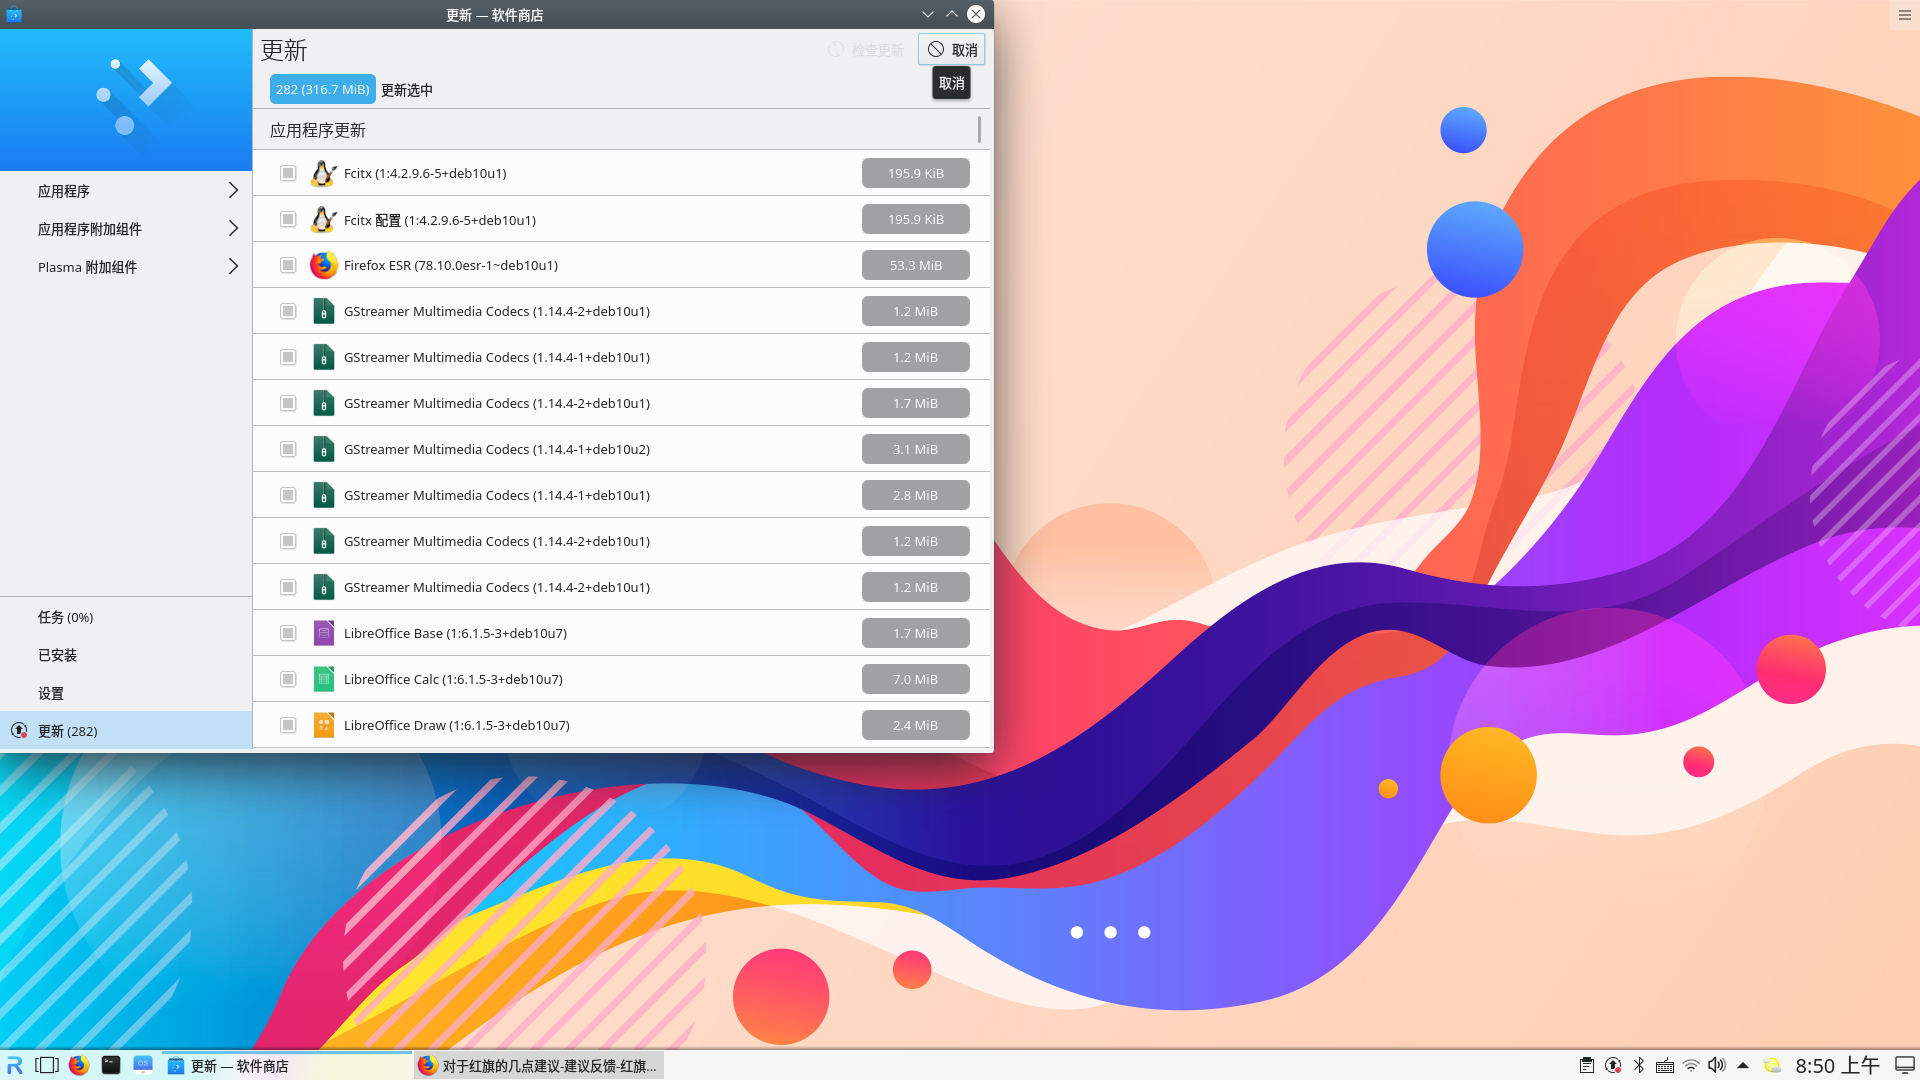Open the 设置 page in sidebar
Image resolution: width=1920 pixels, height=1080 pixels.
coord(51,693)
